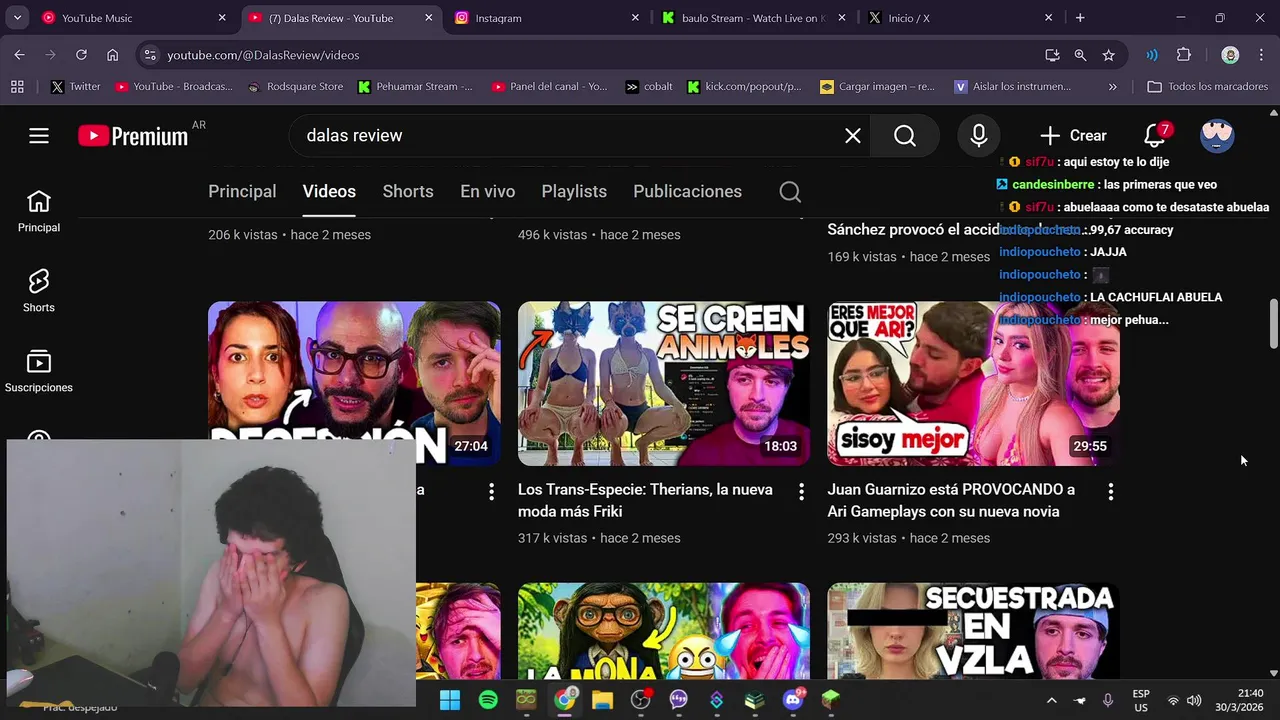
Task: Open the En vivo channel tab
Action: (x=487, y=191)
